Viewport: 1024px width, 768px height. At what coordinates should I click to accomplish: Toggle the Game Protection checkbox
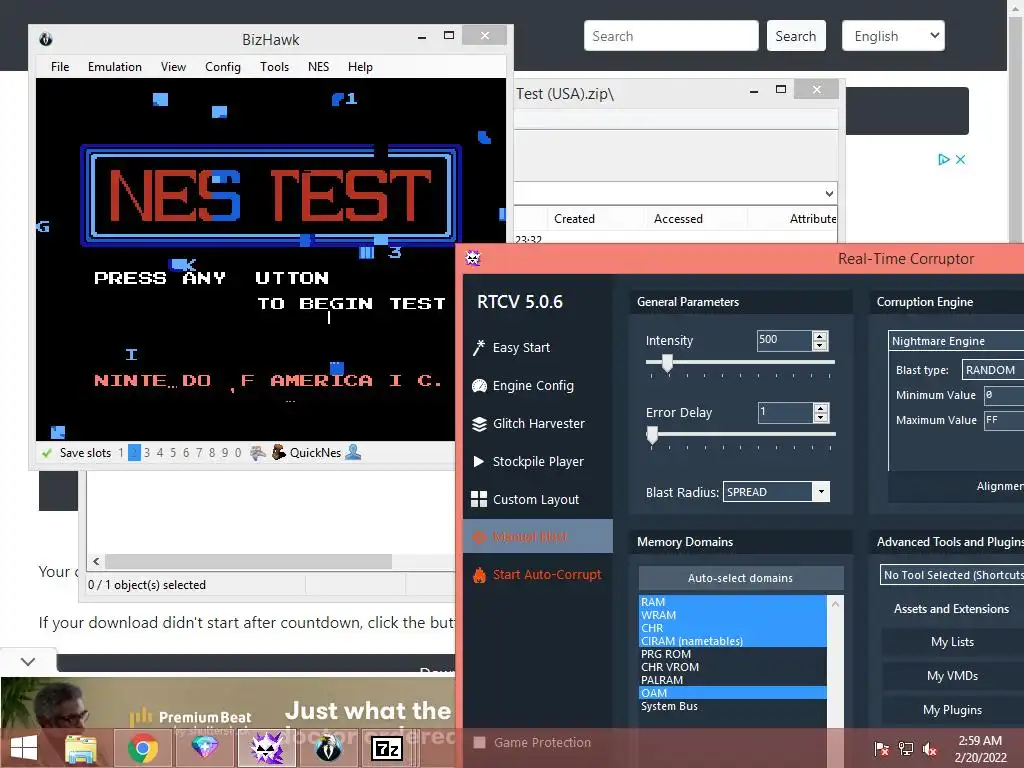(x=479, y=743)
